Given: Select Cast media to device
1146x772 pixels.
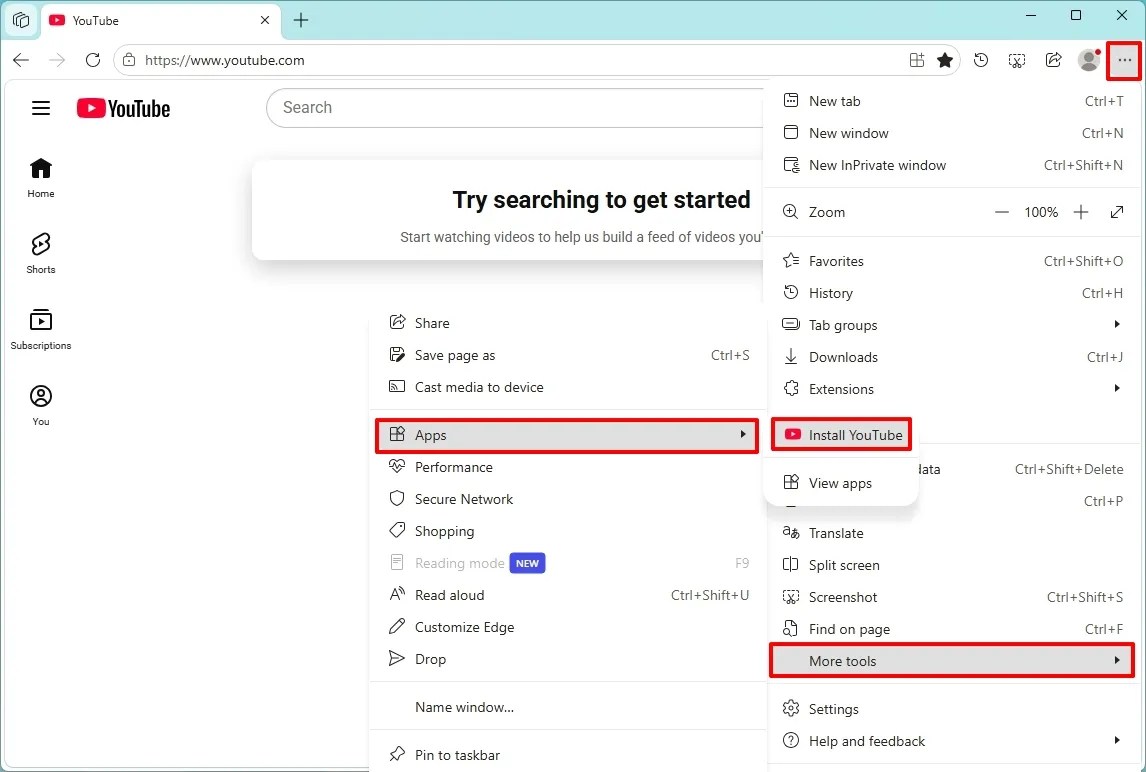Looking at the screenshot, I should 567,387.
